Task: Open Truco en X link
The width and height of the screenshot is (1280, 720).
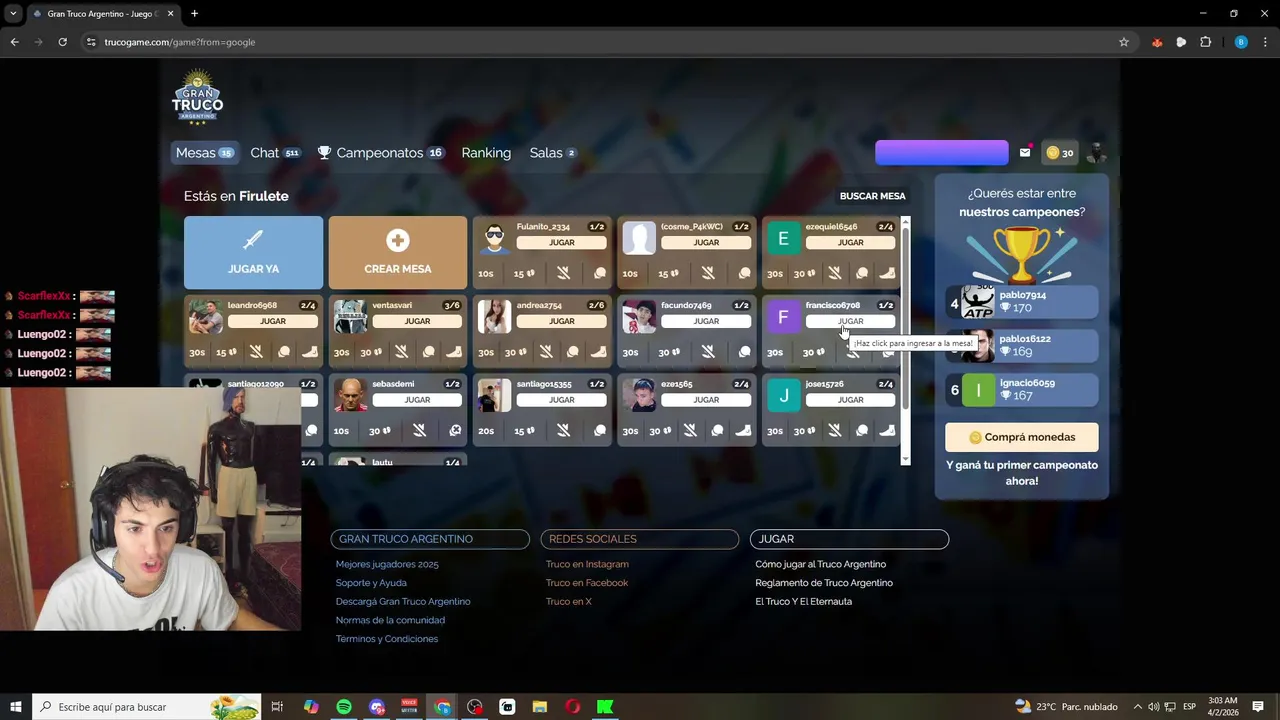Action: tap(569, 602)
